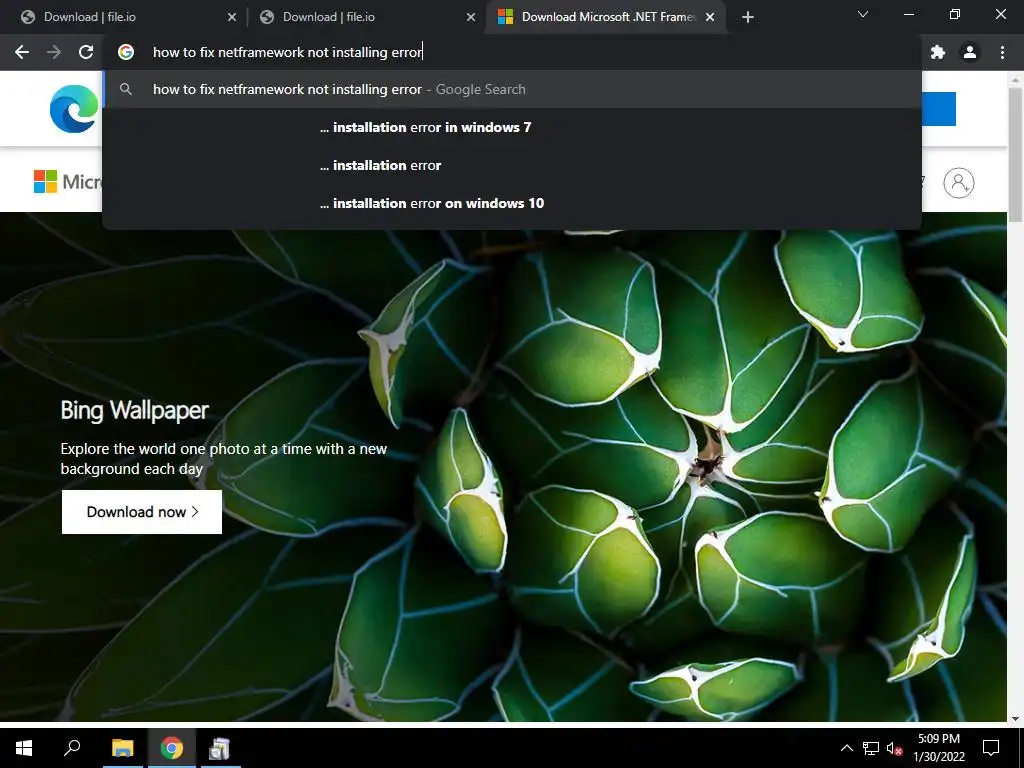Reload the current page
The width and height of the screenshot is (1024, 768).
[86, 52]
